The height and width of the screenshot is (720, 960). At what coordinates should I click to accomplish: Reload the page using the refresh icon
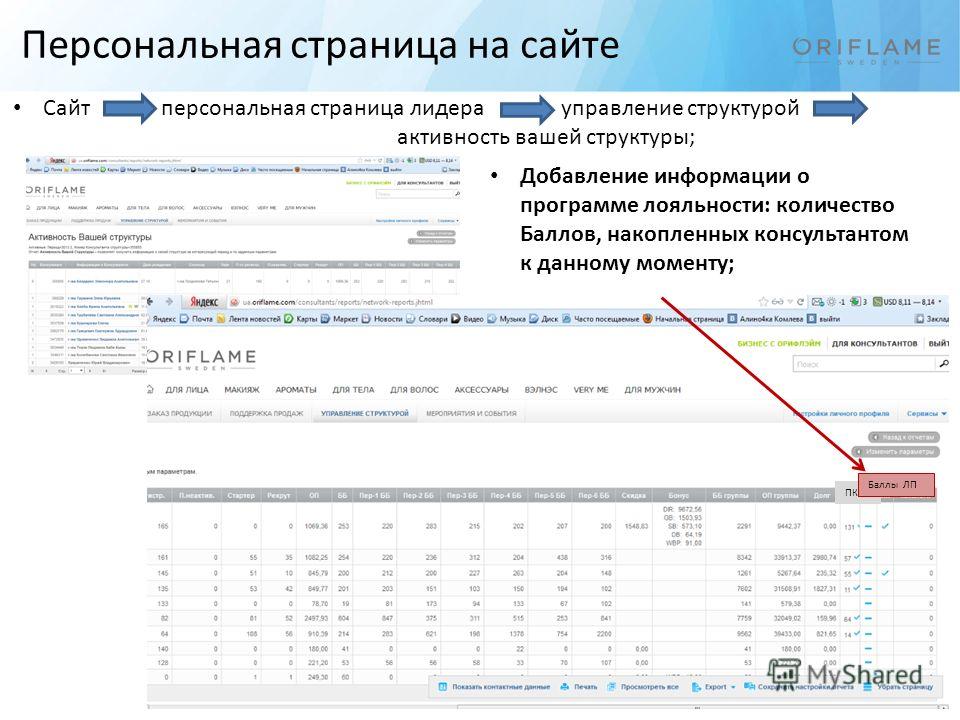coord(800,302)
